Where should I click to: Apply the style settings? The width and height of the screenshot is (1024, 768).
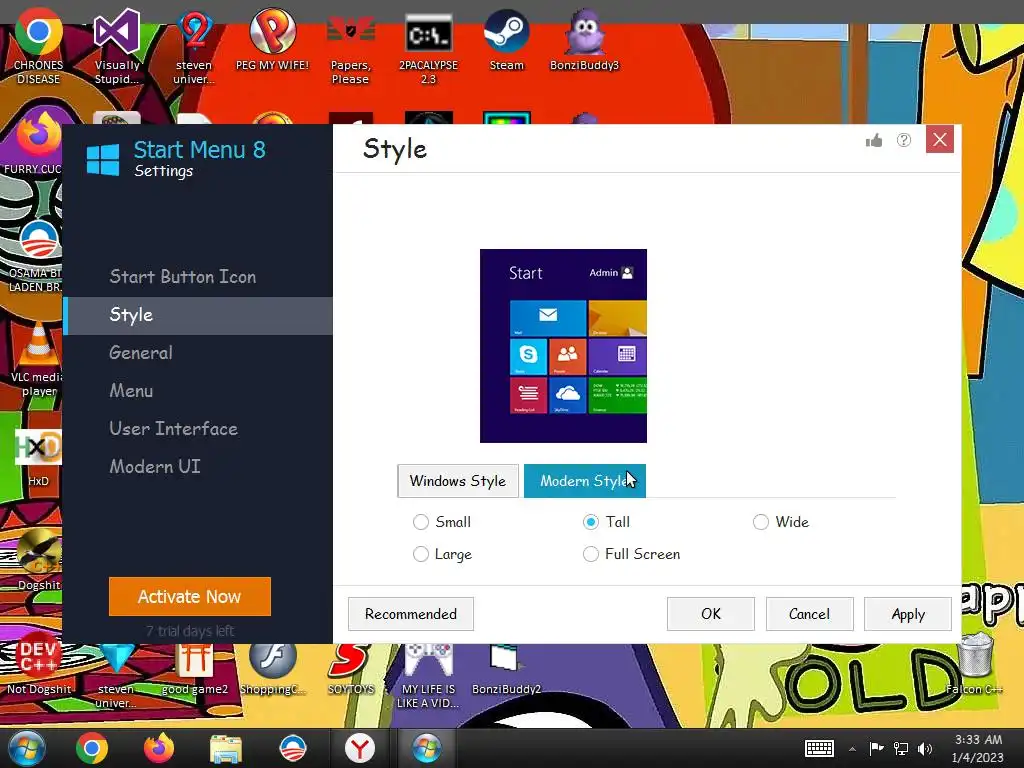(908, 614)
